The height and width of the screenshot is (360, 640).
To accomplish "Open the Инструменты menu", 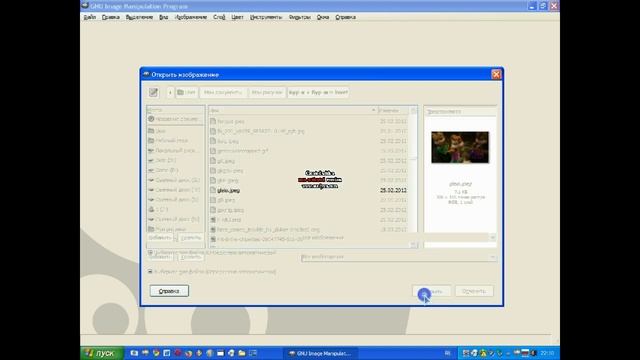I will (266, 17).
